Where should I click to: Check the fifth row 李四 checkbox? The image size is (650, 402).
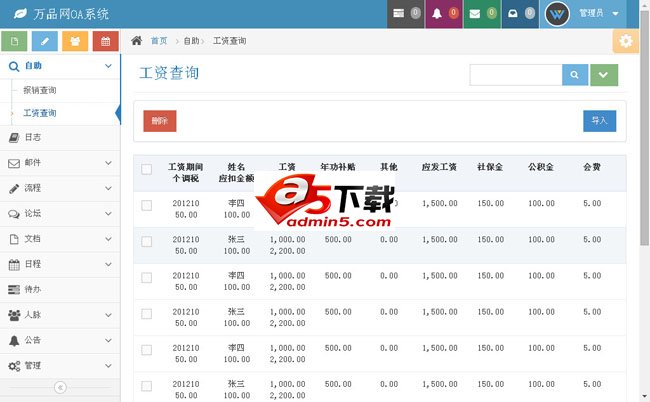146,350
